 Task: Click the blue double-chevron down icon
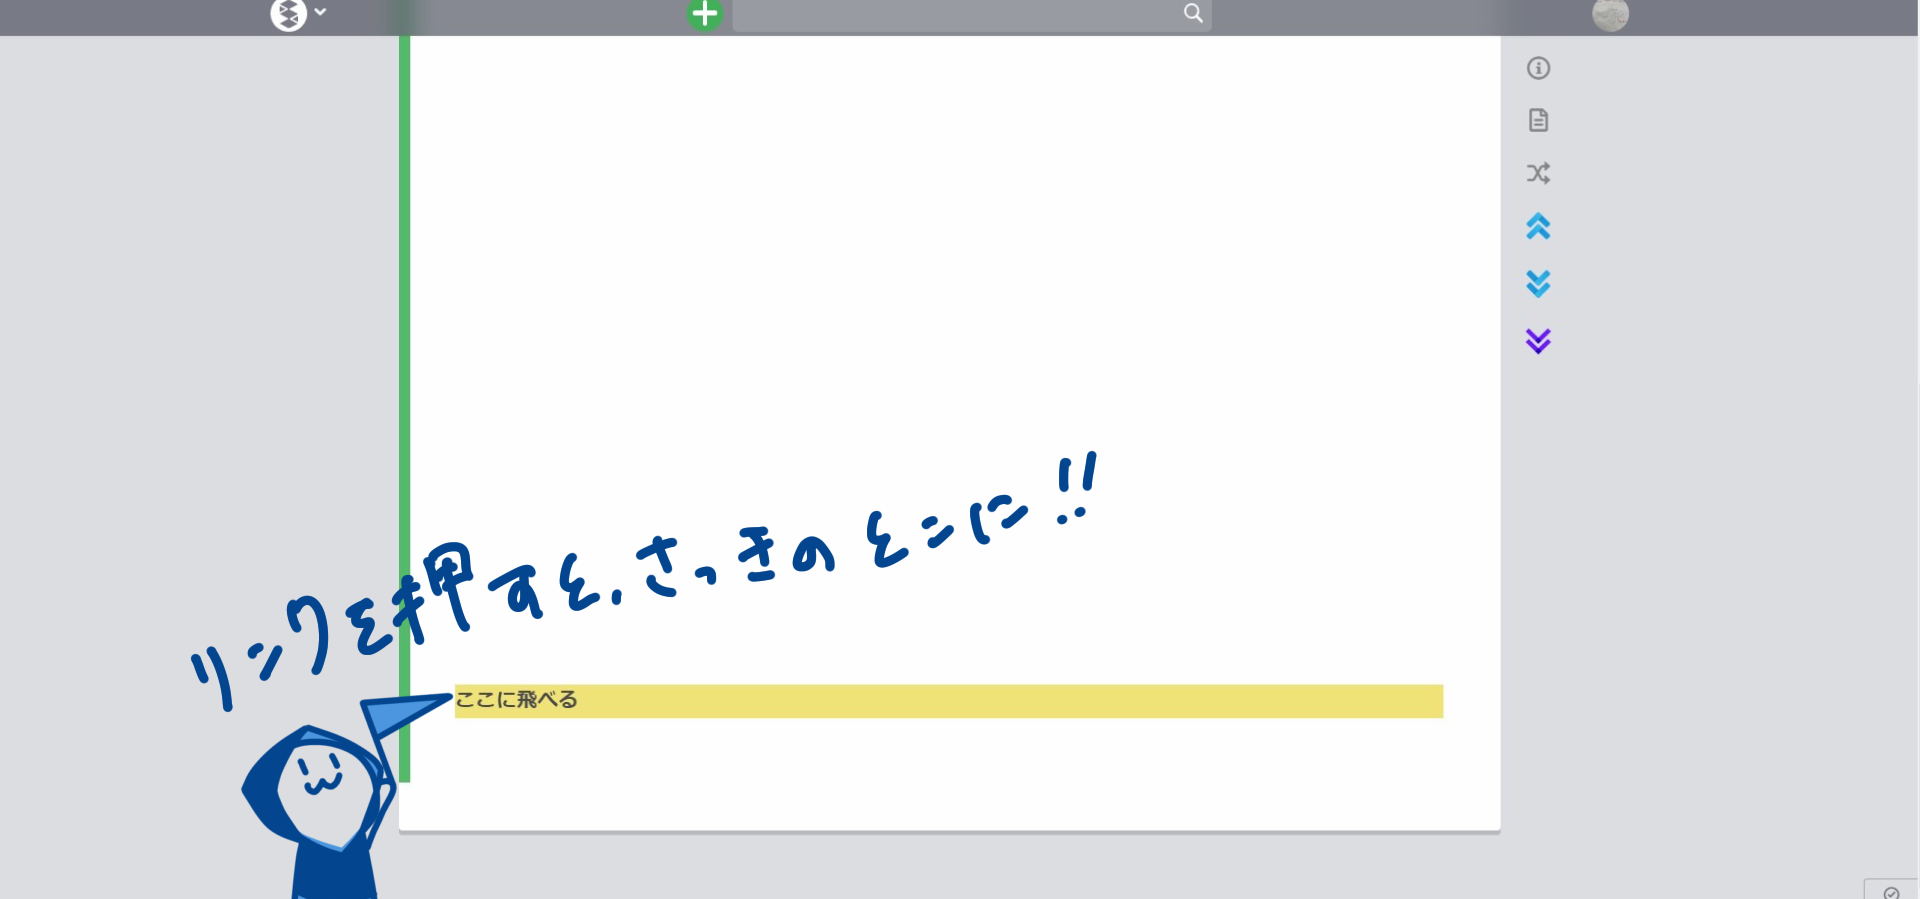(x=1538, y=284)
